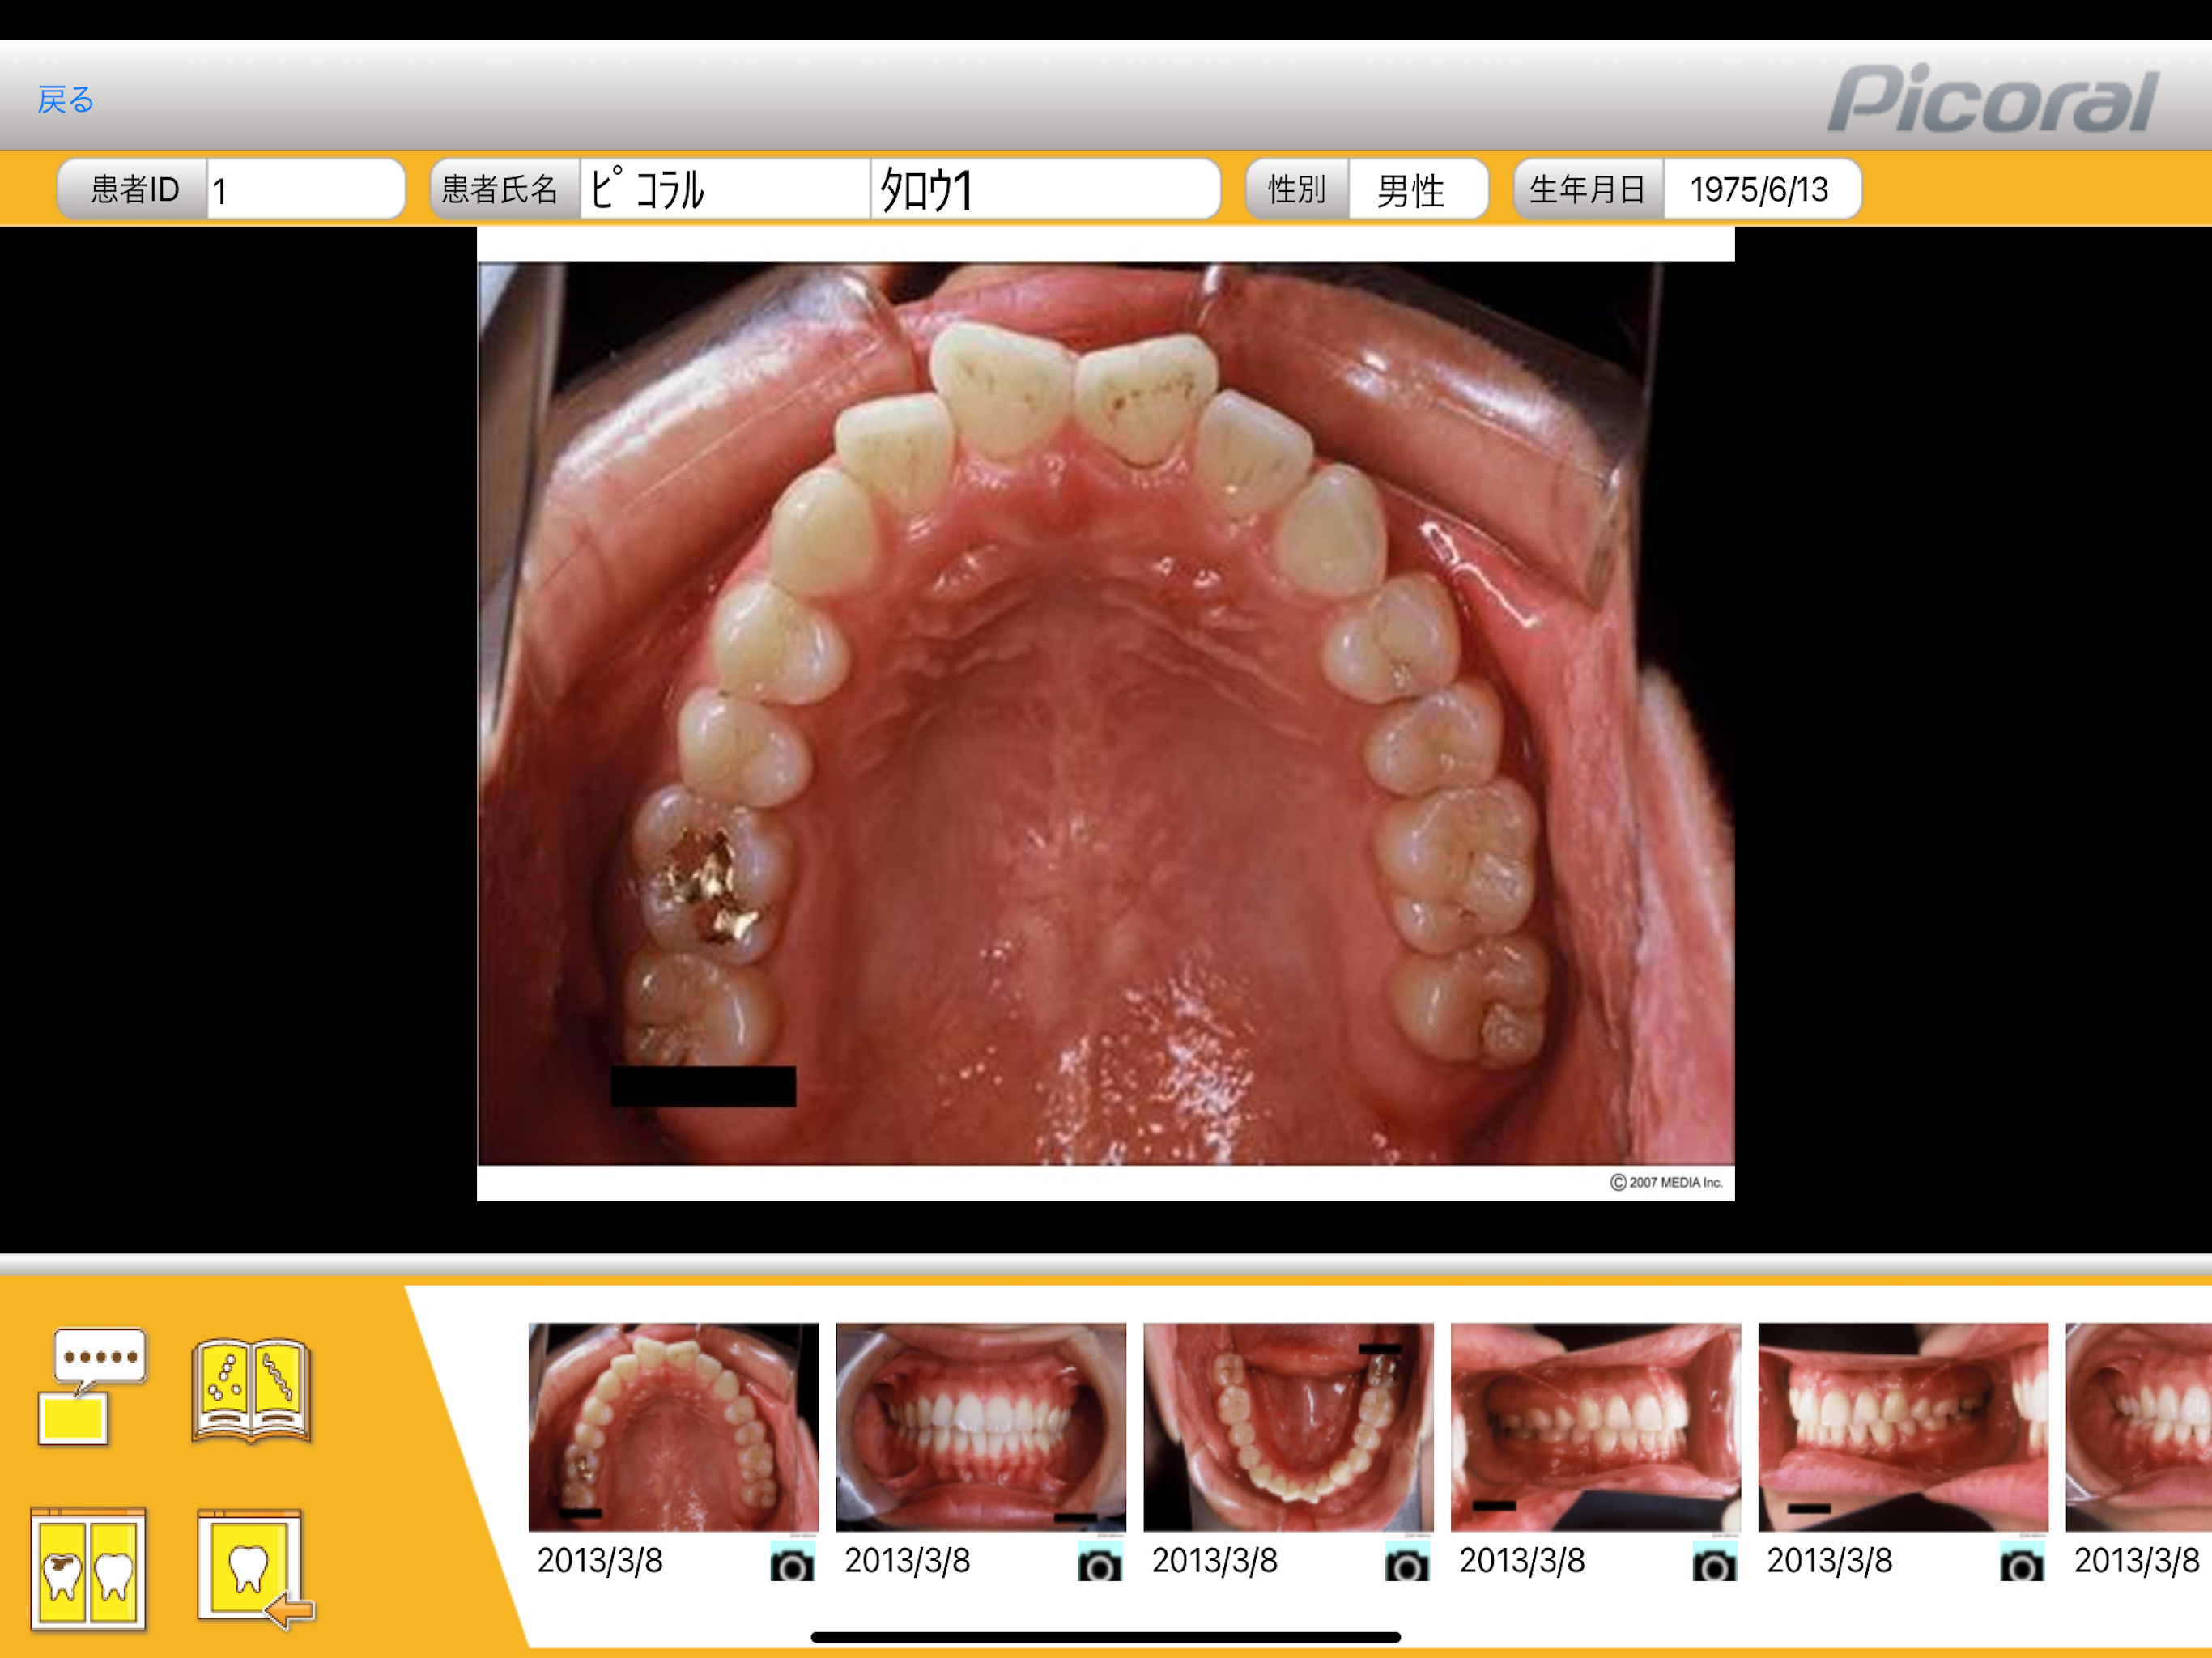Click date 2013/3/8 under fourth thumbnail
This screenshot has height=1658, width=2212.
(1522, 1560)
